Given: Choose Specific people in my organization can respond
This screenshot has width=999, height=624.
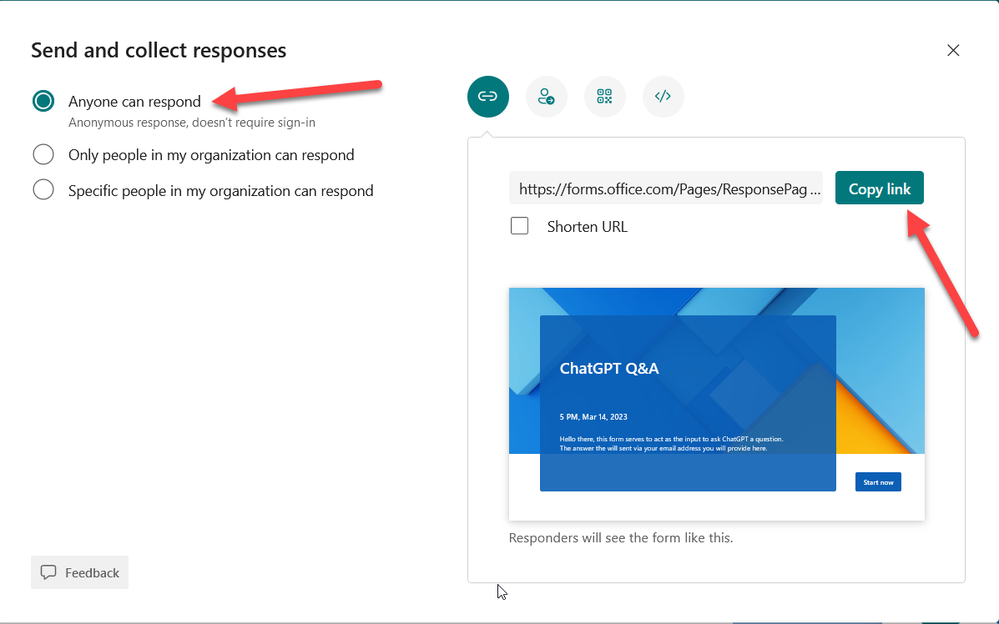Looking at the screenshot, I should [x=43, y=189].
